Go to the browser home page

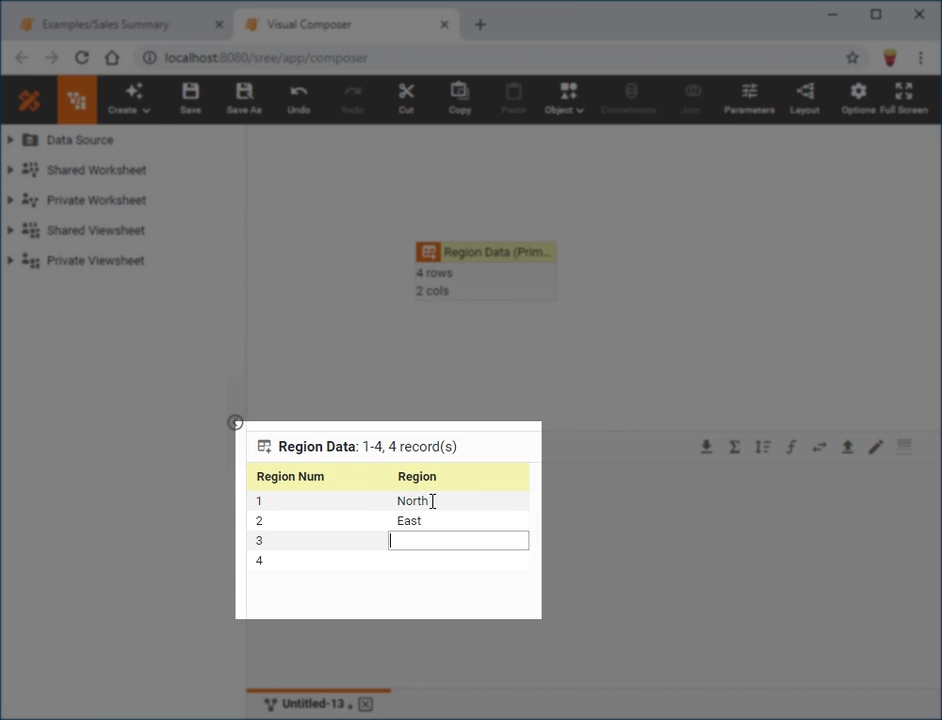[x=112, y=58]
